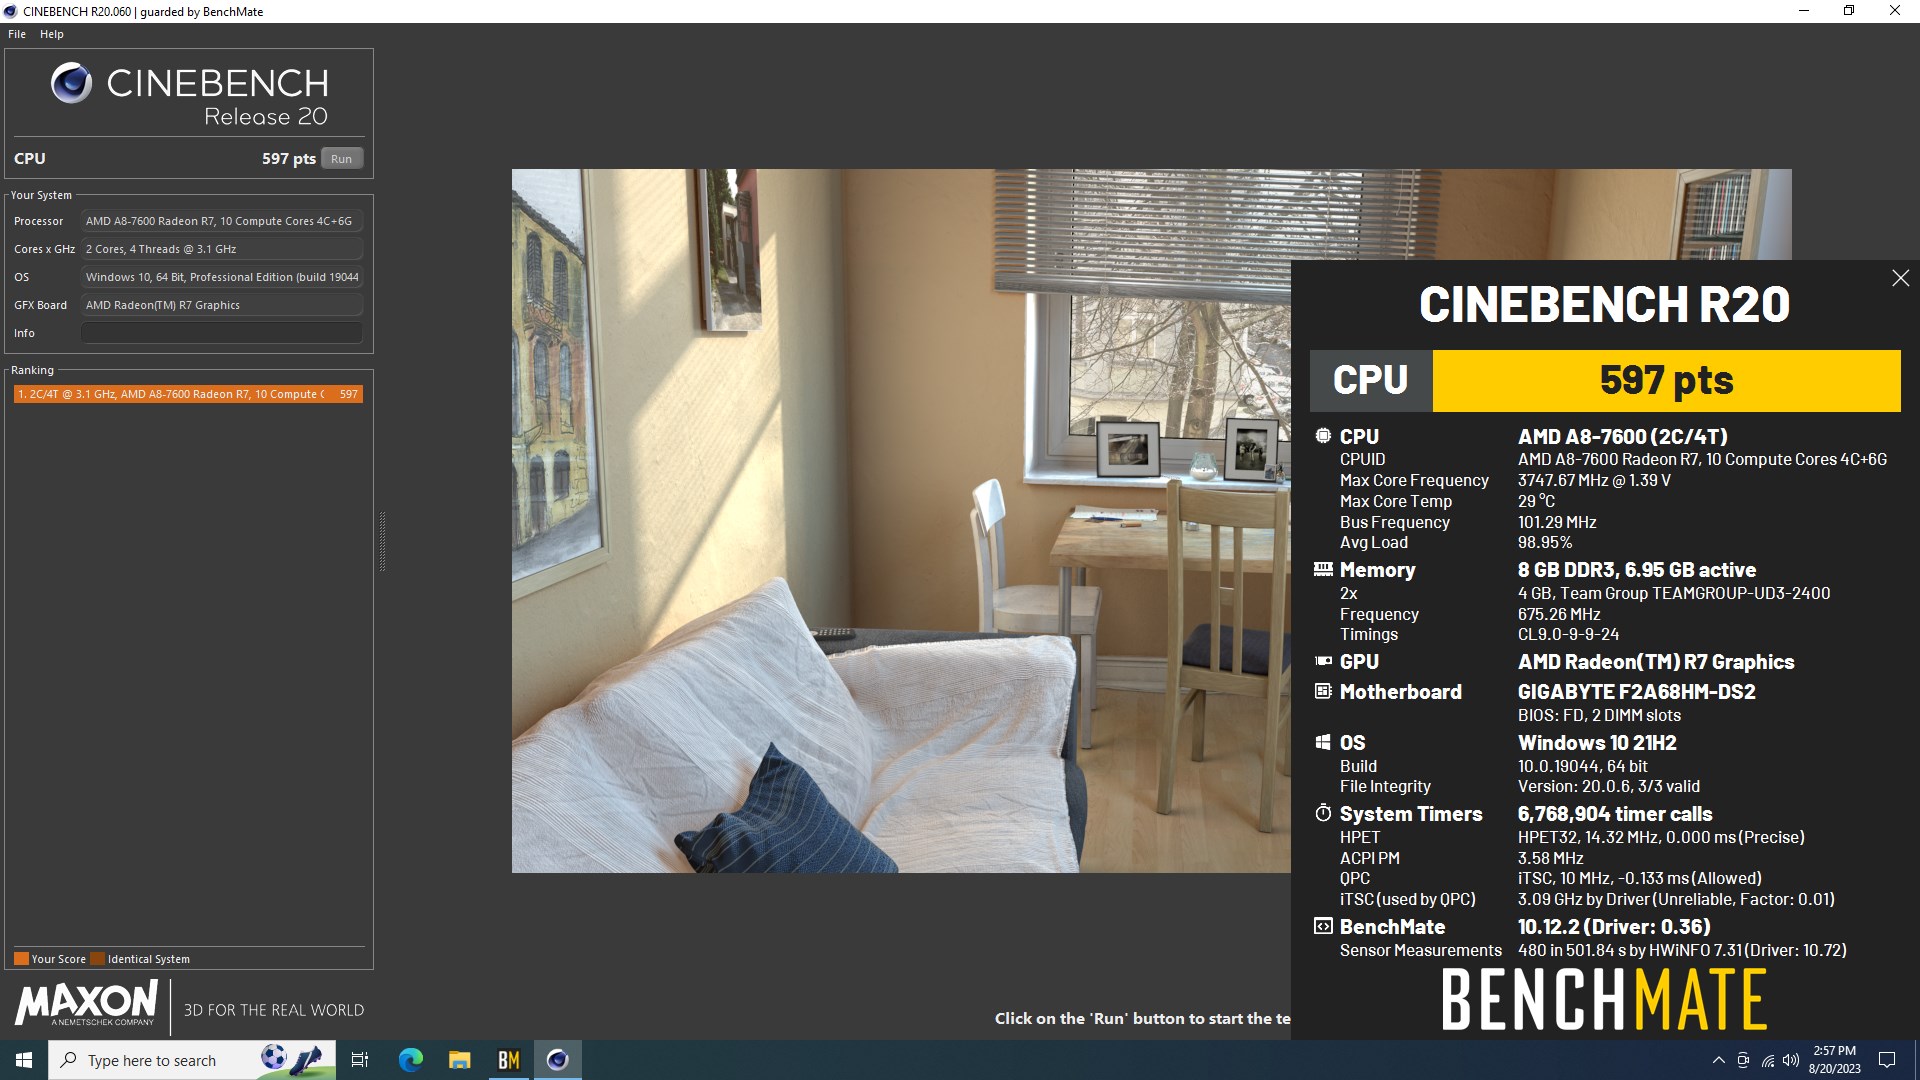This screenshot has width=1920, height=1080.
Task: Click 'CL9.0-9-9-24' timings value
Action: (x=1568, y=634)
